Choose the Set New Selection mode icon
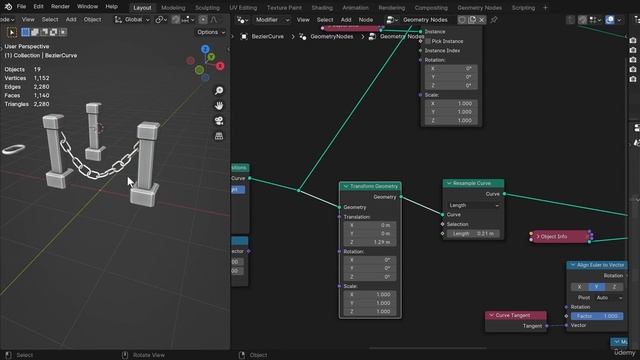 (x=25, y=32)
